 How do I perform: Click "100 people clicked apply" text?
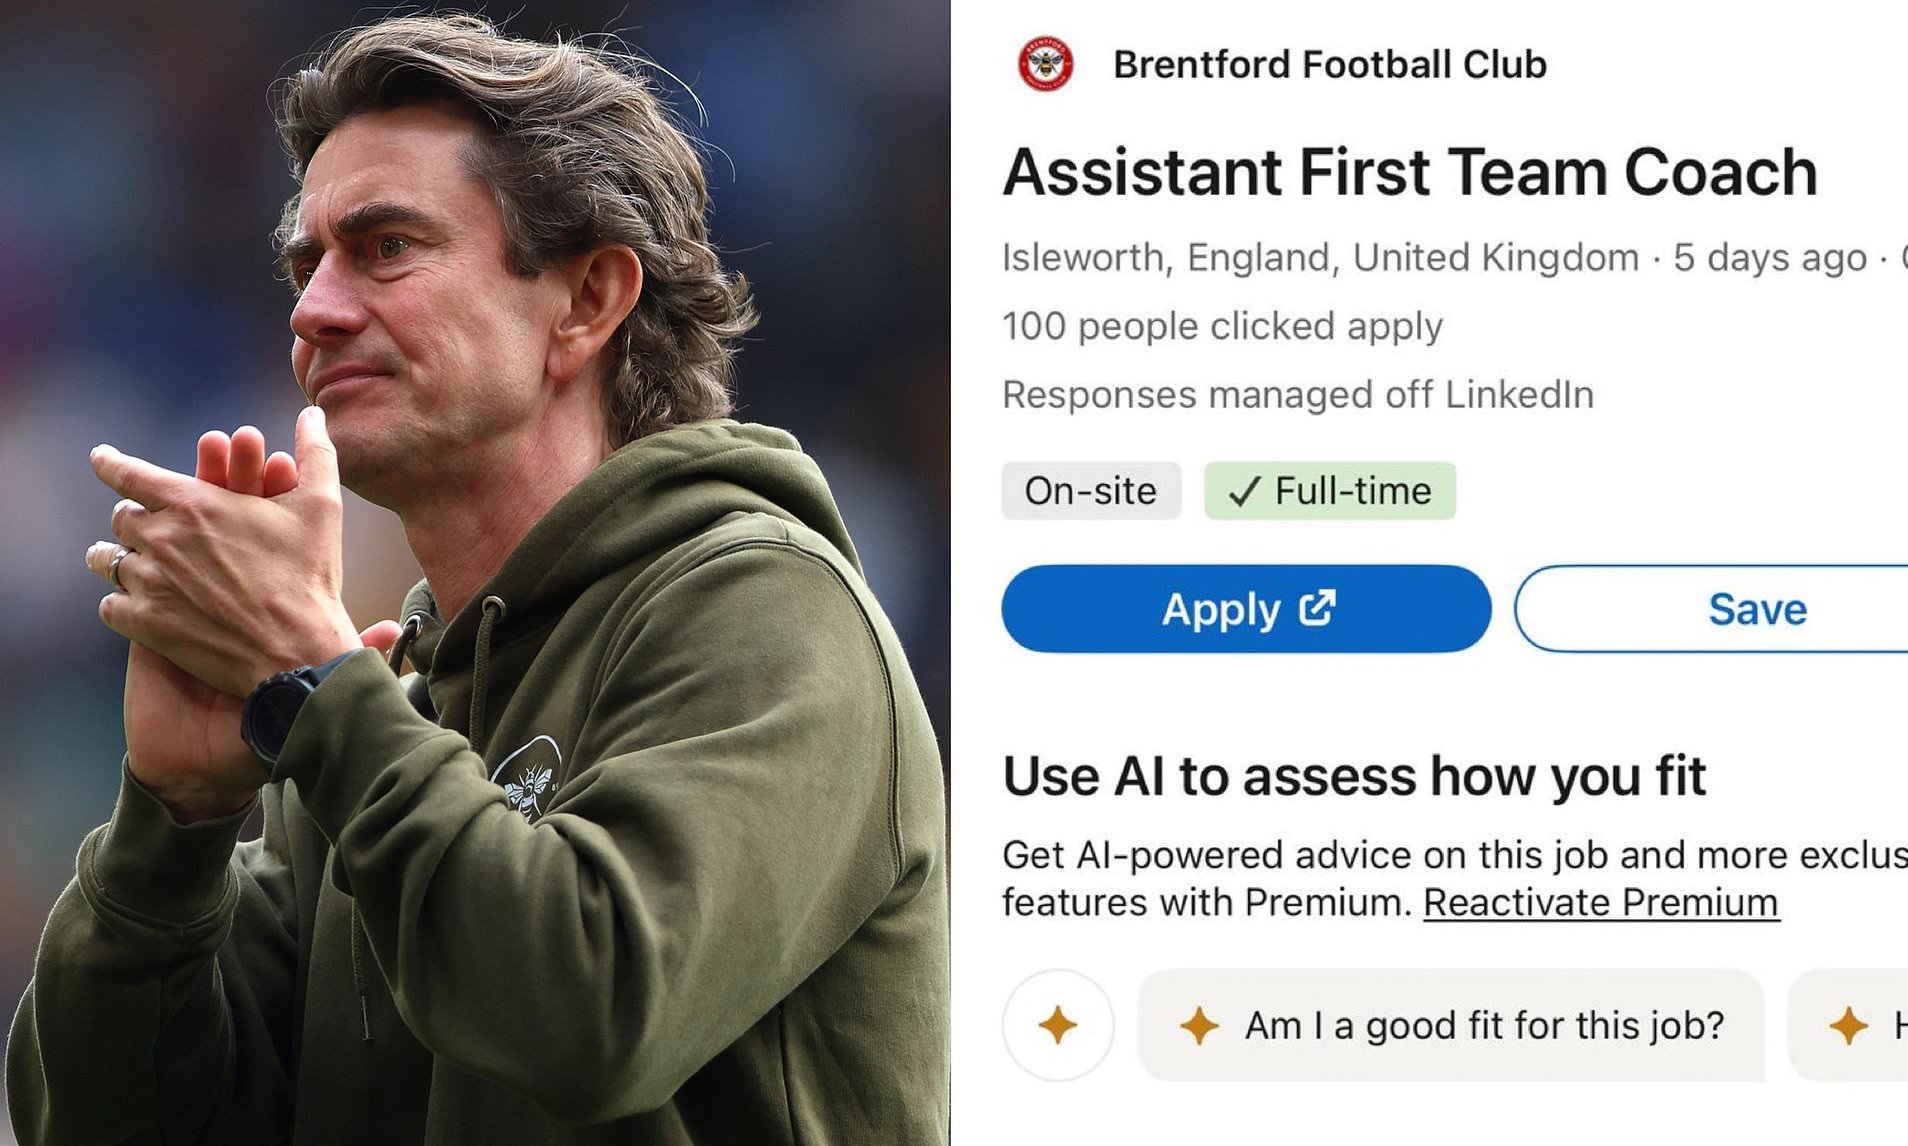click(x=1222, y=324)
